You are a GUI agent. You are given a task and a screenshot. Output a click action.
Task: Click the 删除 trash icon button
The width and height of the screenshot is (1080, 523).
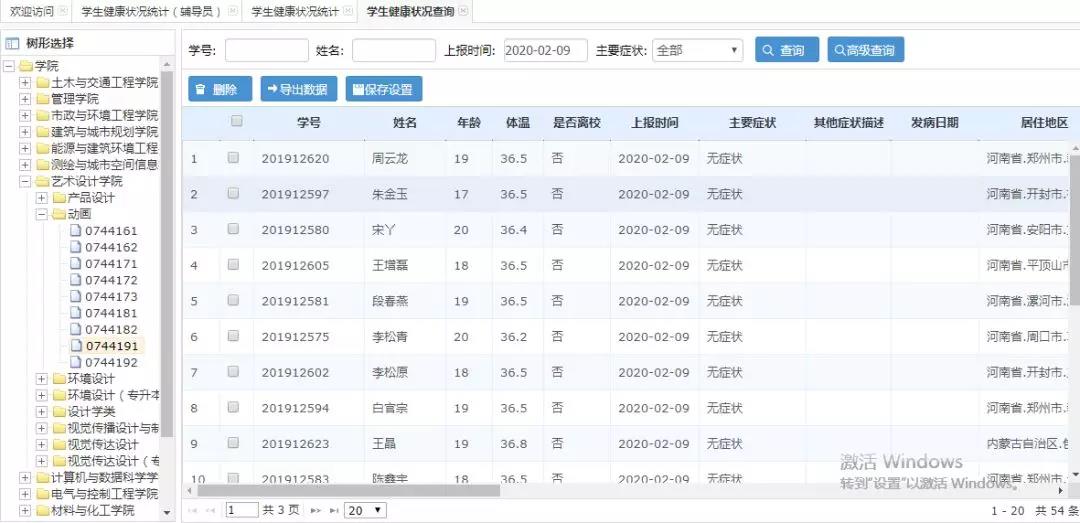coord(220,89)
